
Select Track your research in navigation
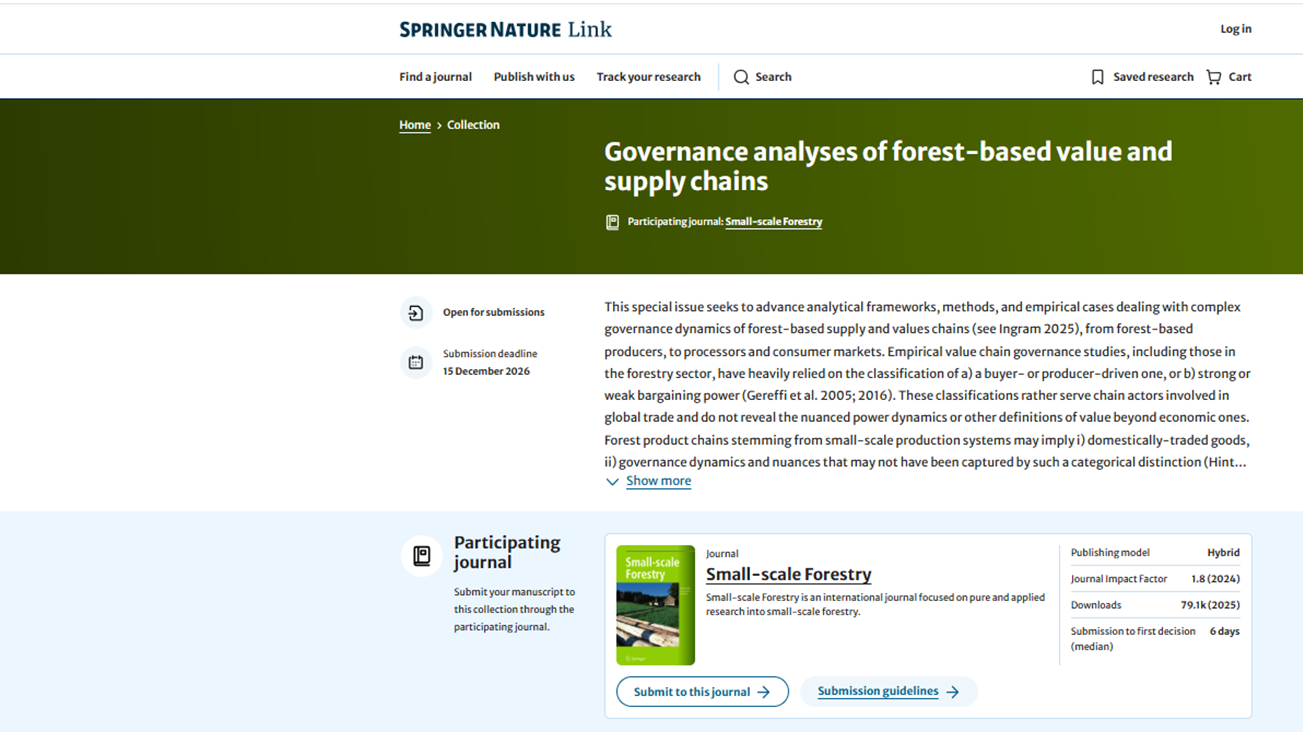pos(648,77)
